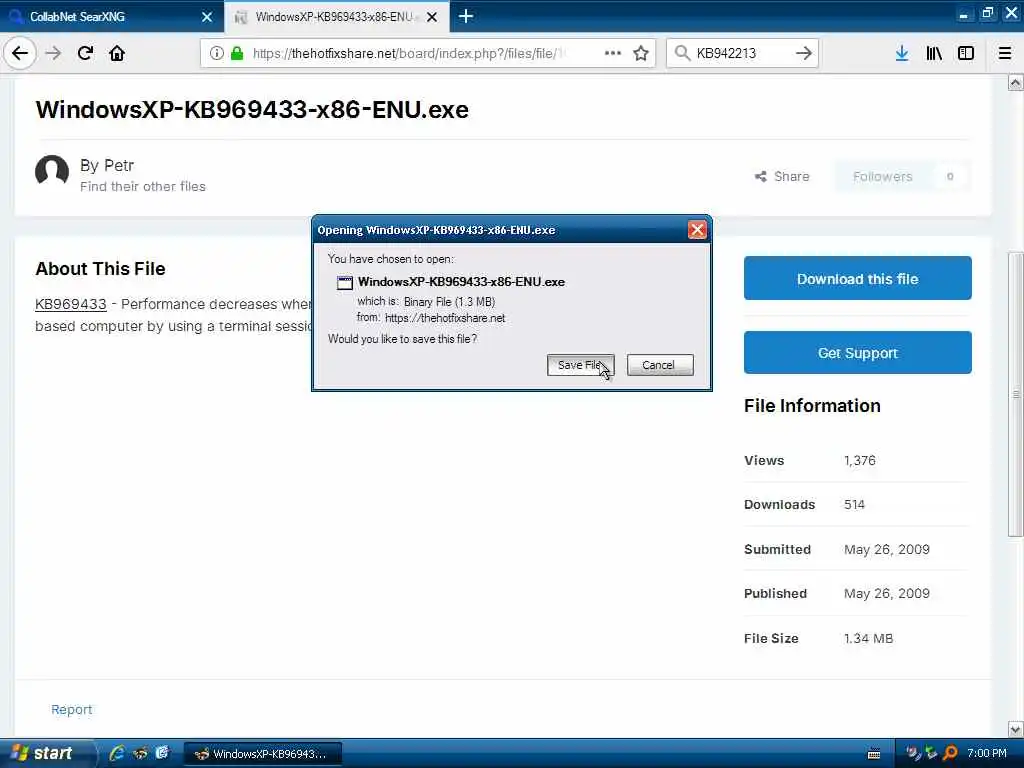1024x768 pixels.
Task: Click the orange magnifier tray icon
Action: pos(951,753)
